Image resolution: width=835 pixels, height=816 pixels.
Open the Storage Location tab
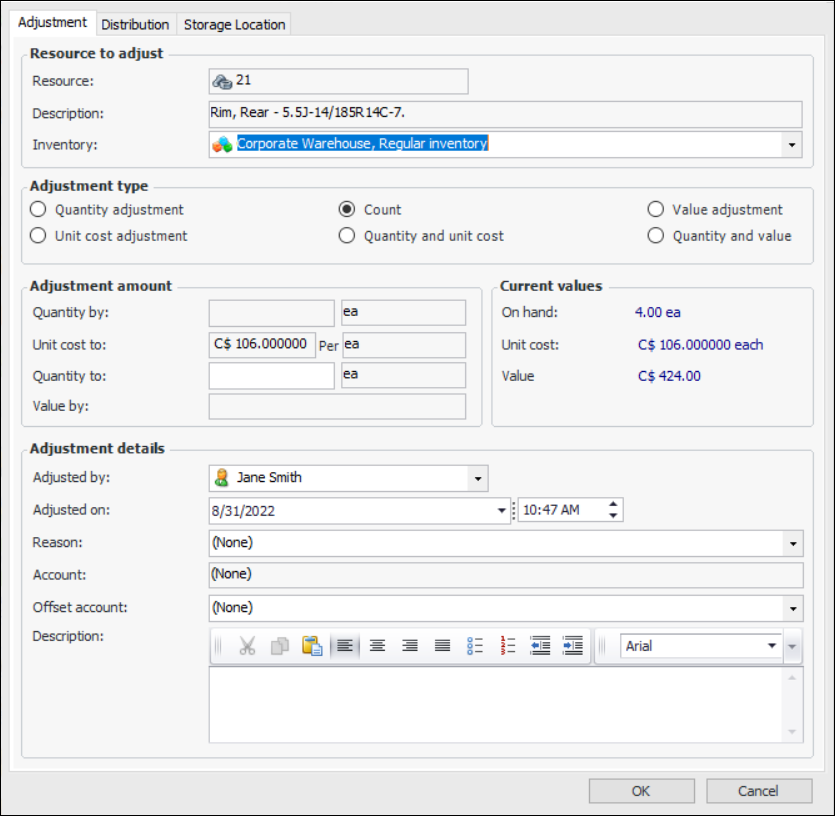[234, 24]
